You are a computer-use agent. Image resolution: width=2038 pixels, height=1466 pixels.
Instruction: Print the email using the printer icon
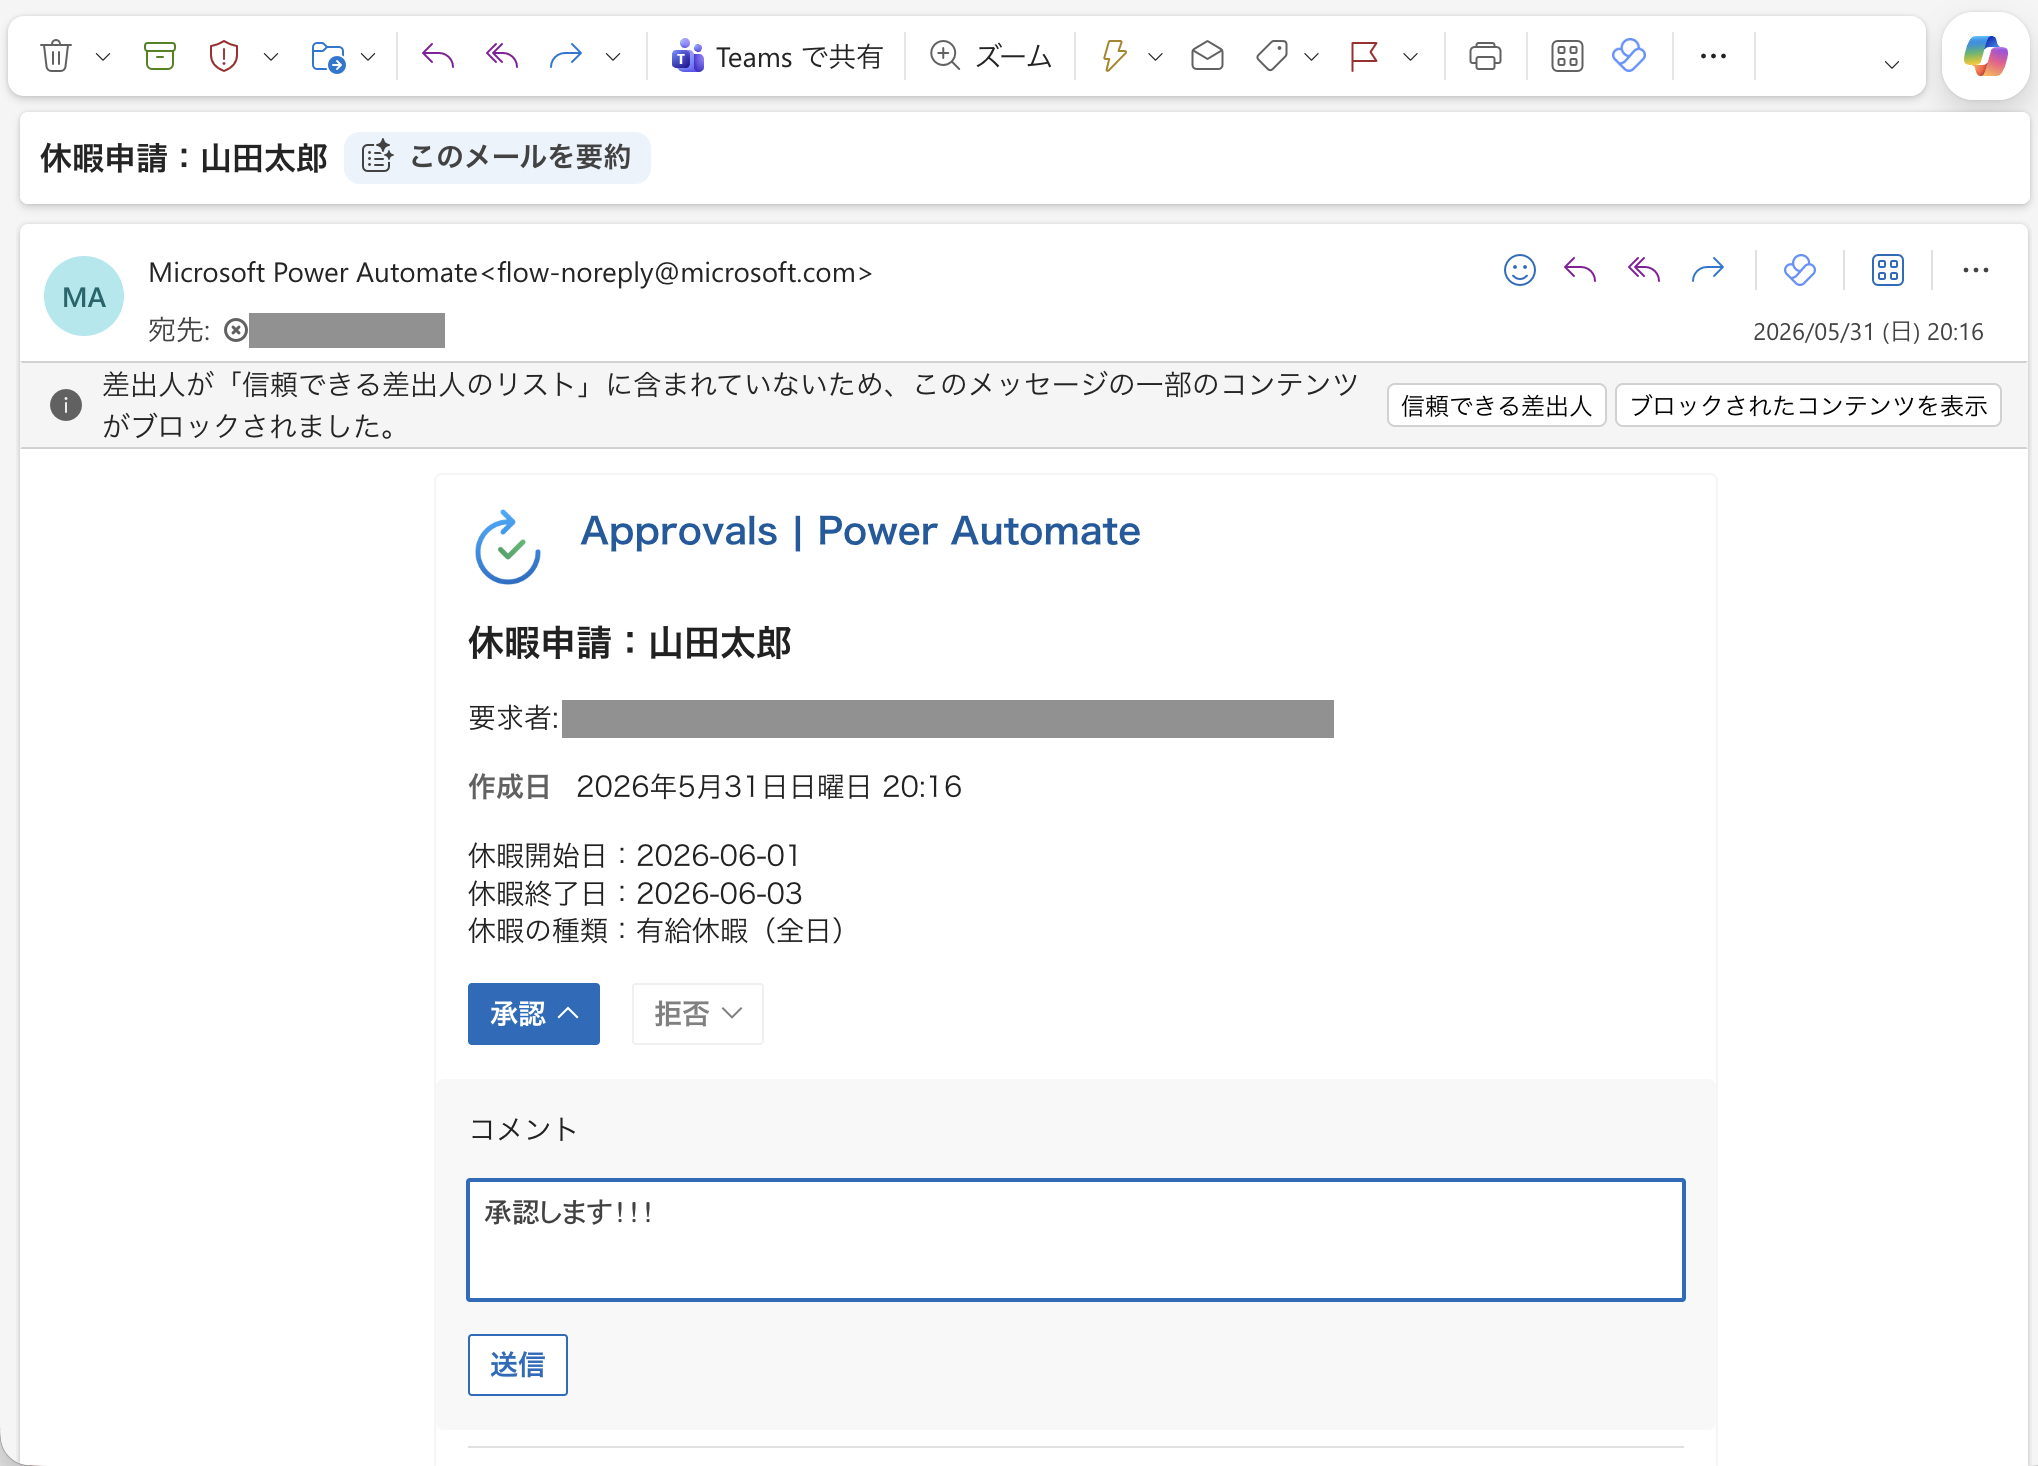pos(1485,56)
